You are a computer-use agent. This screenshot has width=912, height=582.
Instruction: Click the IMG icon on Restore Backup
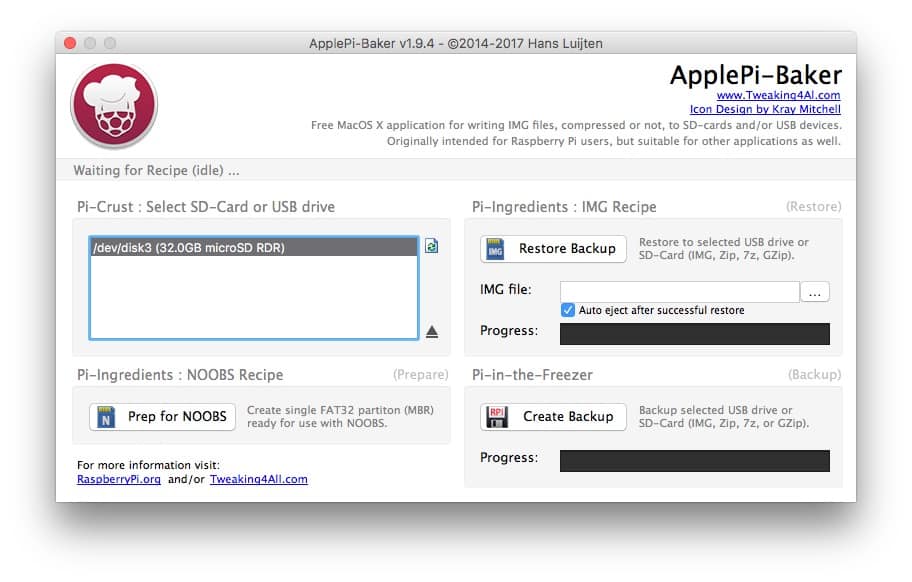click(x=495, y=249)
